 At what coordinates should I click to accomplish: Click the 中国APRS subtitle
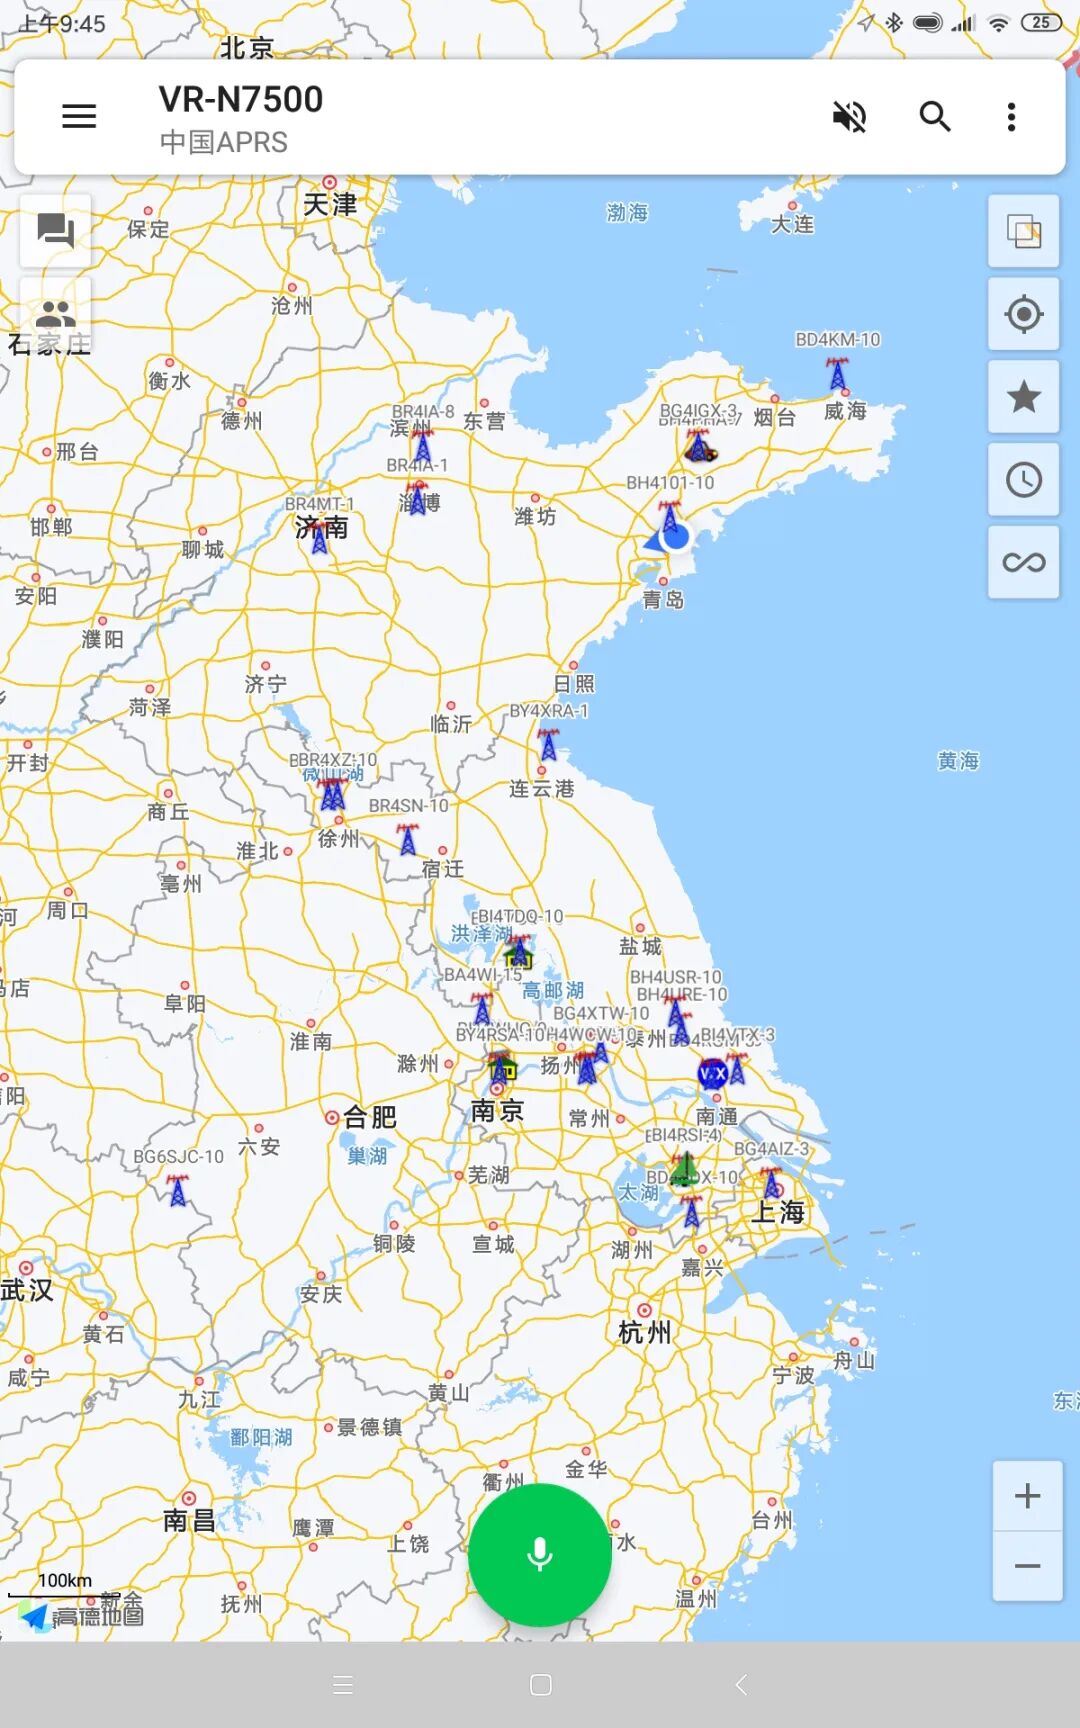[x=224, y=143]
